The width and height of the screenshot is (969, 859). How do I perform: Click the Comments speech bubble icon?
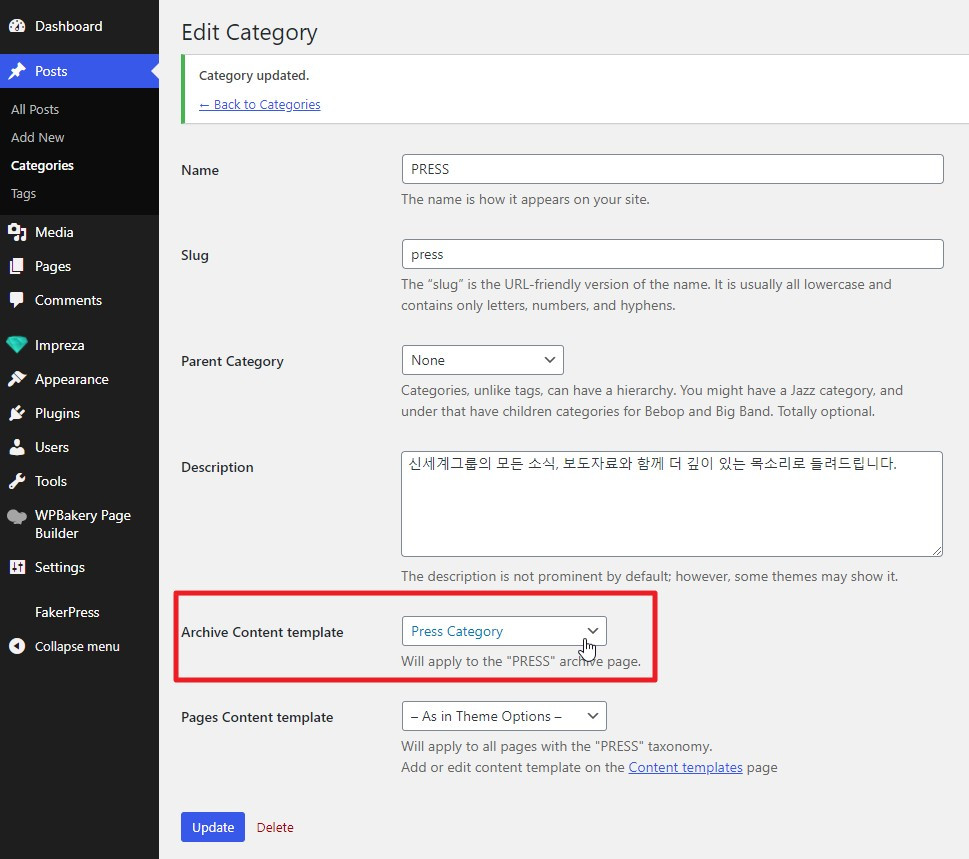[x=17, y=300]
